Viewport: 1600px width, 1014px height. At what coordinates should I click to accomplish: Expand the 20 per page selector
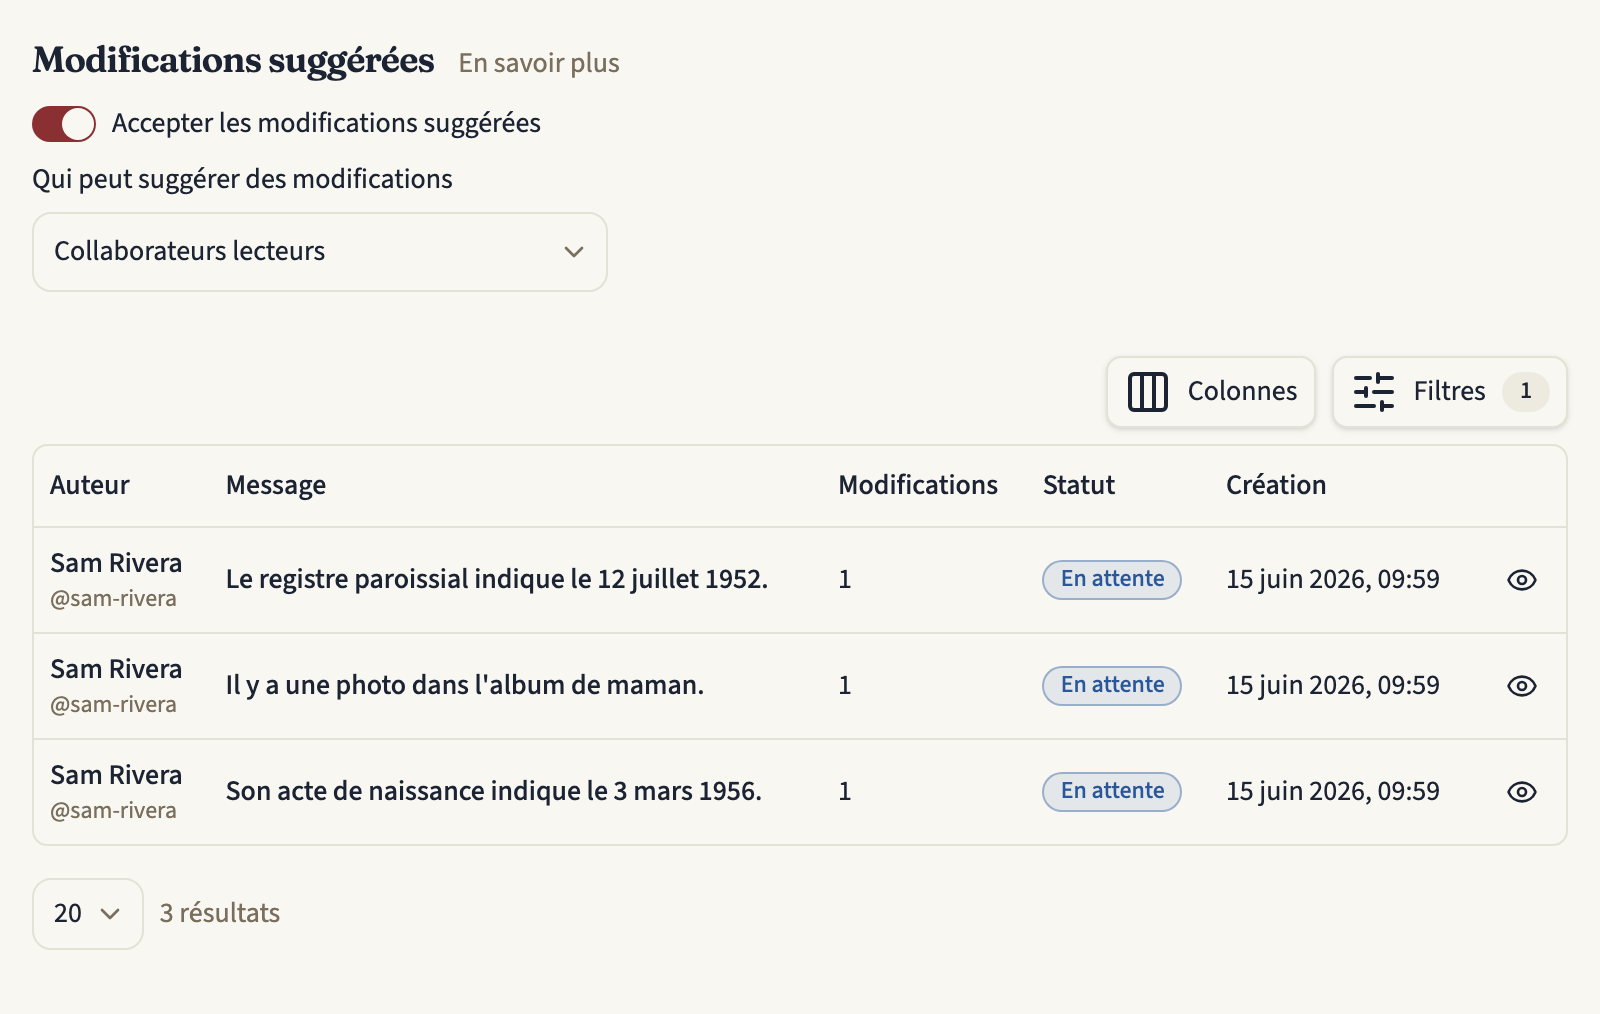click(x=88, y=914)
